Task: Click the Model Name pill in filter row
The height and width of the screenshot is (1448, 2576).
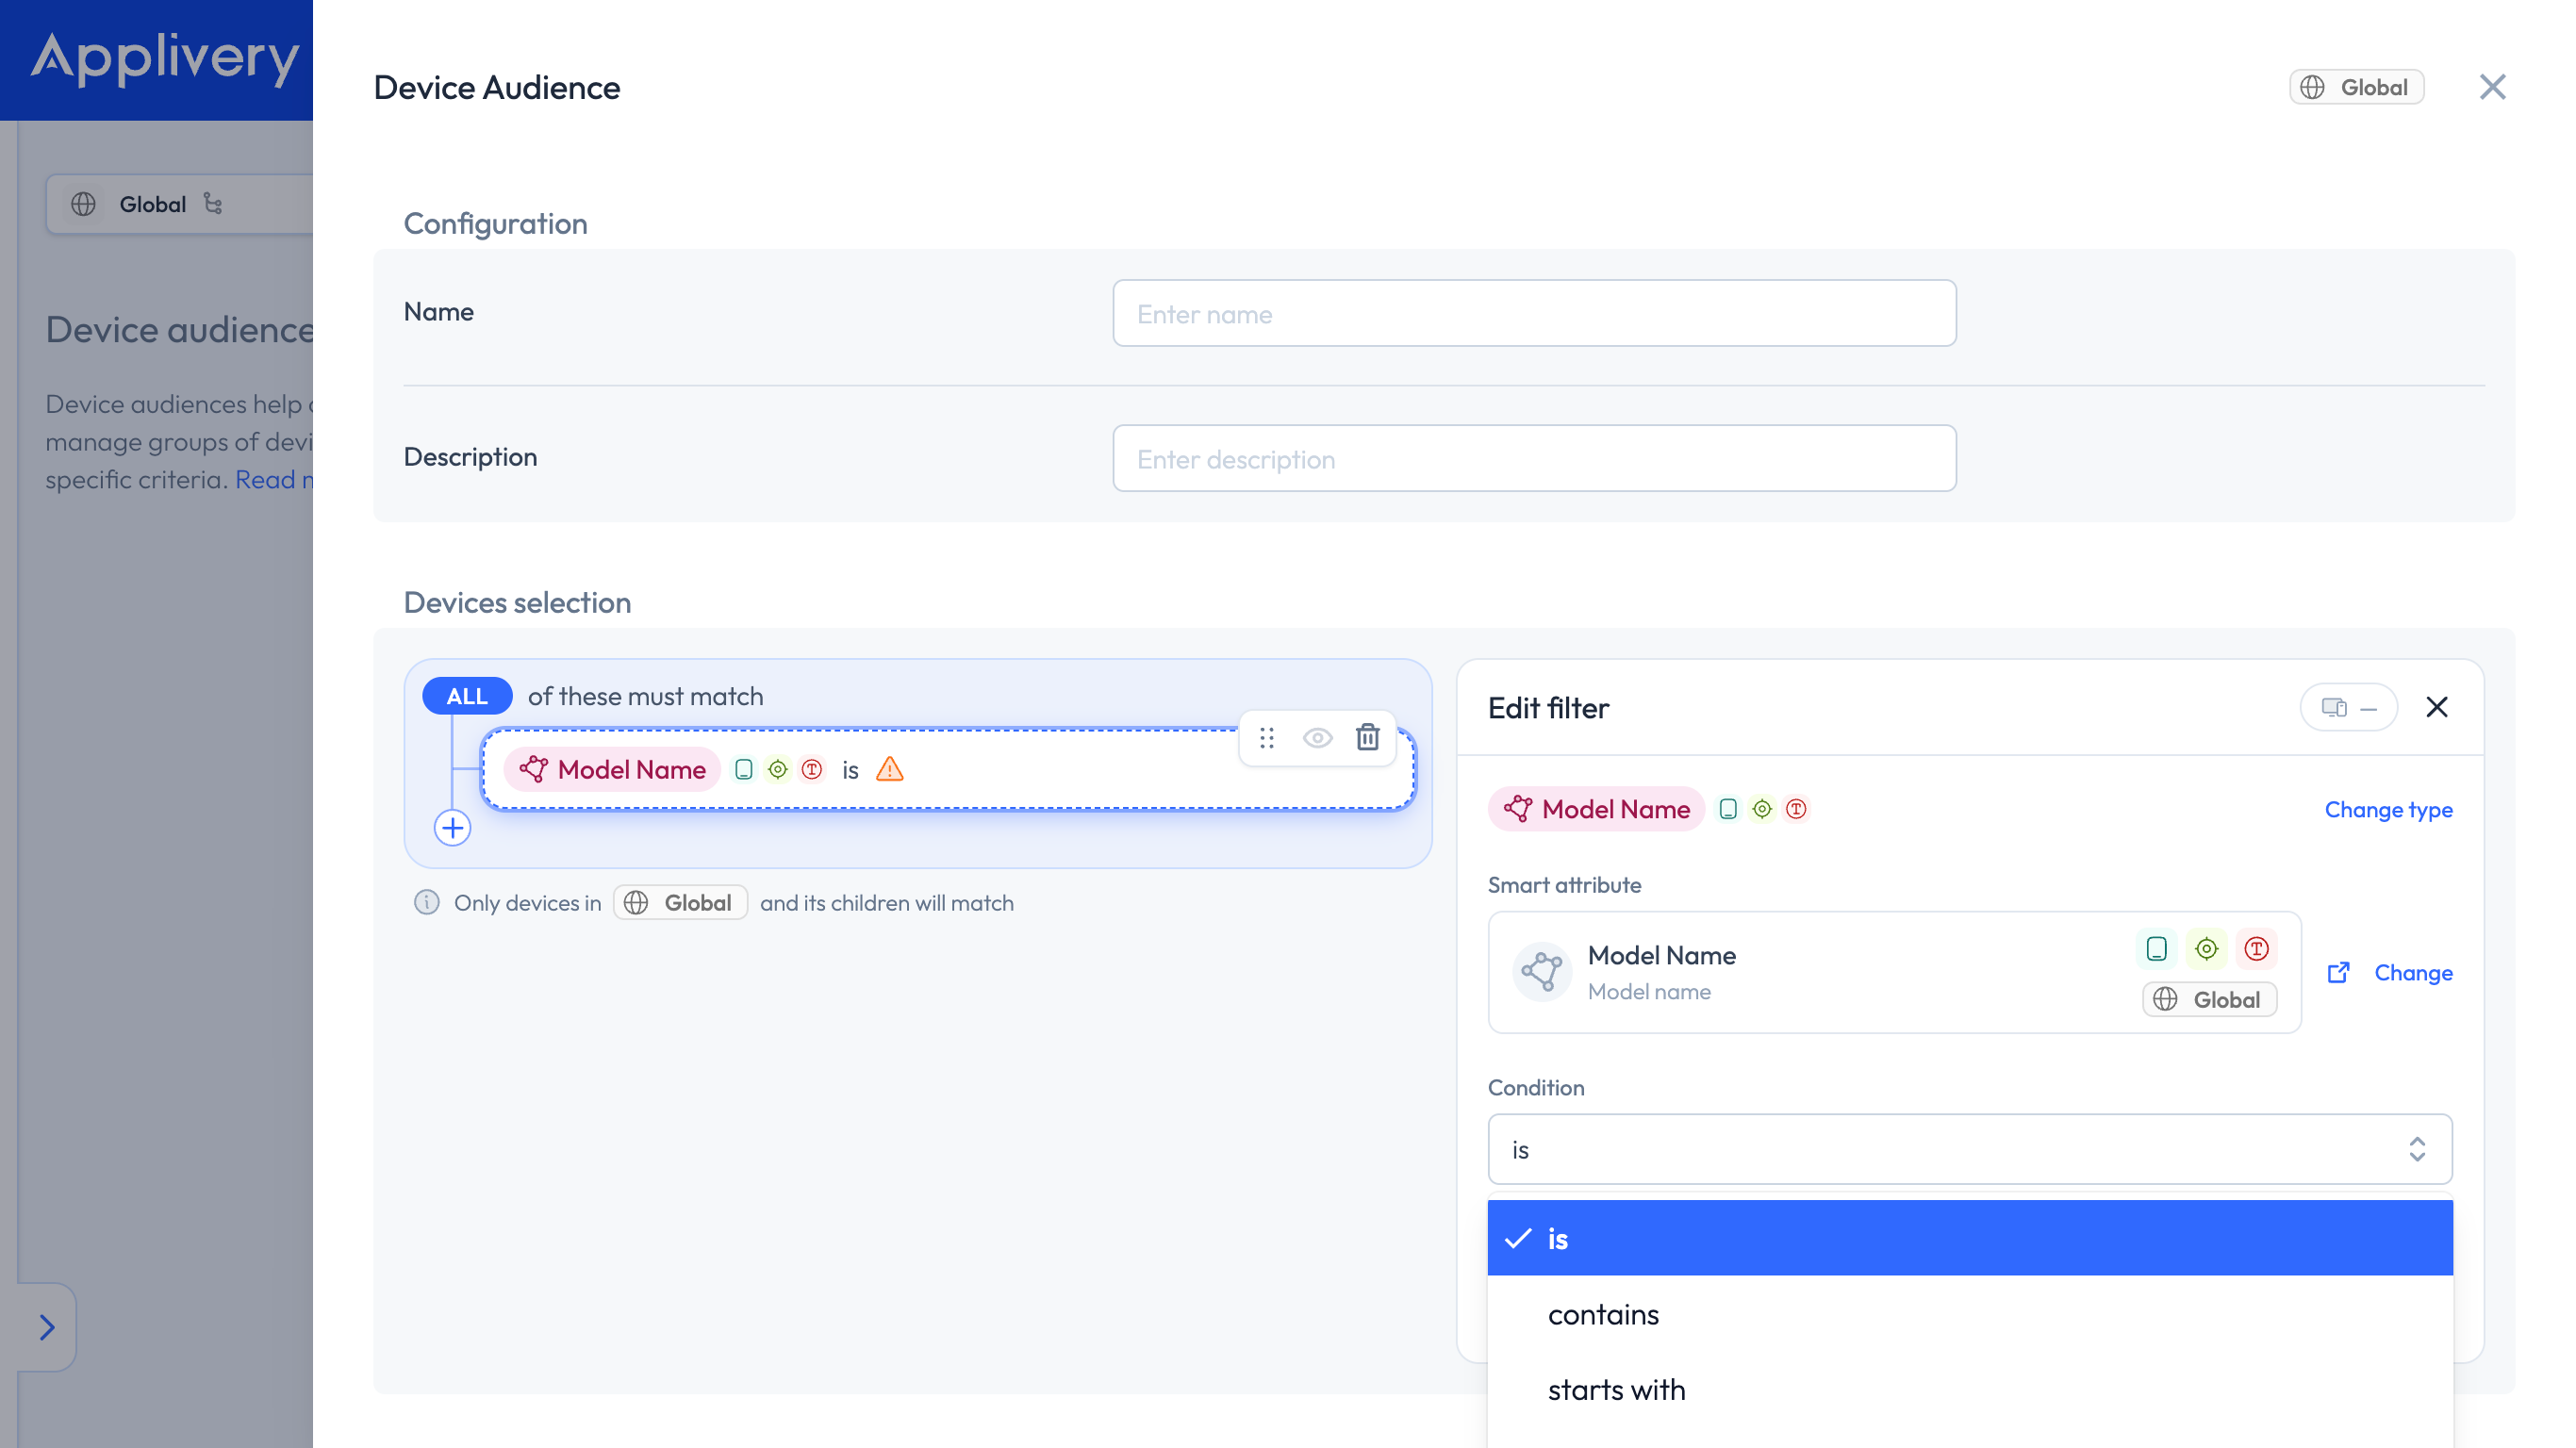Action: (612, 769)
